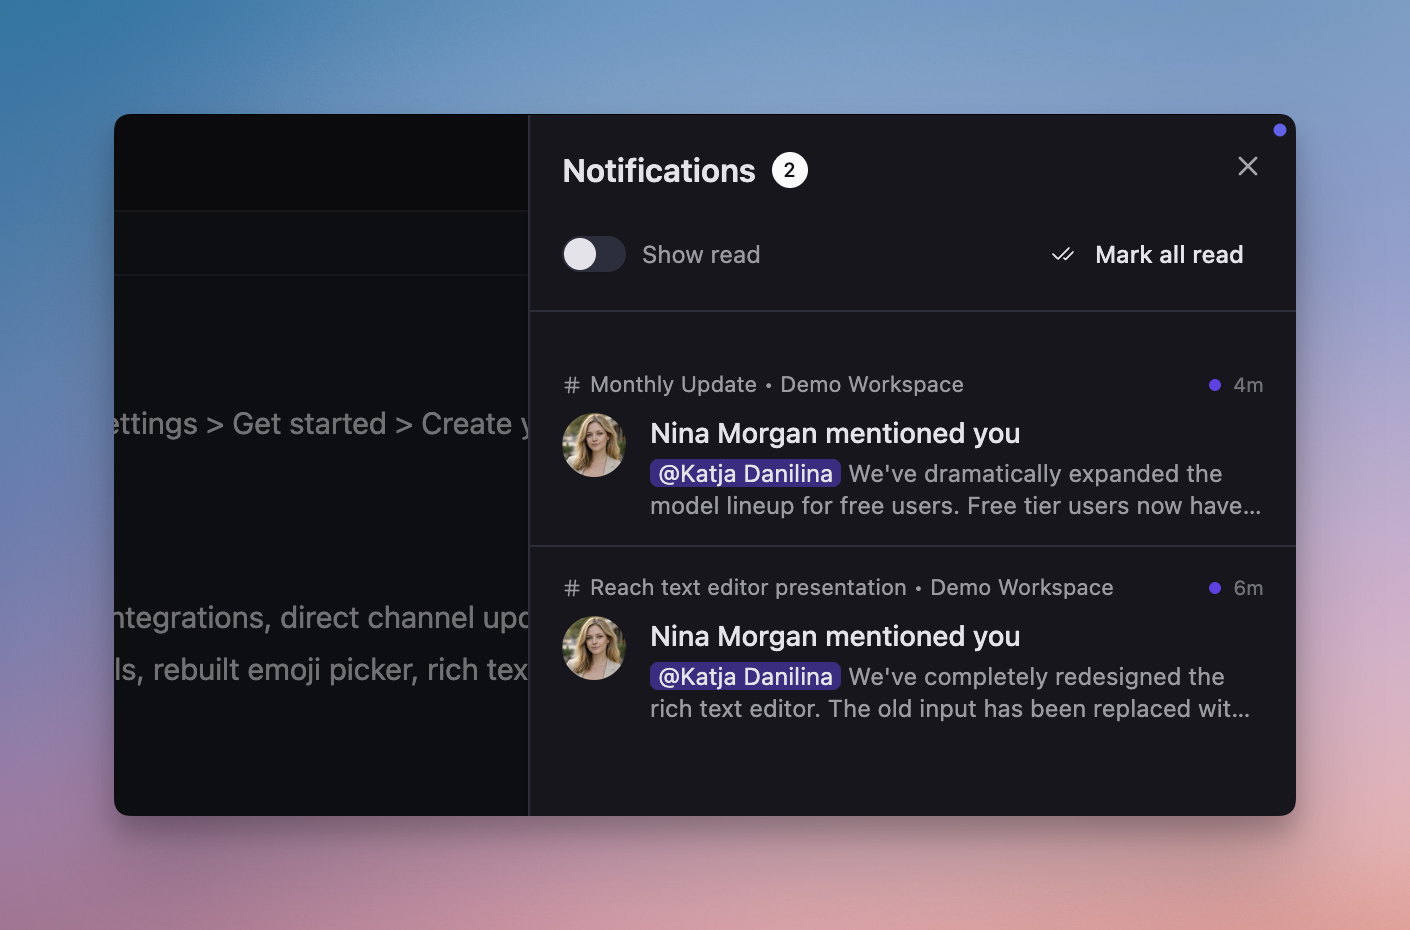Open the Reach text editor presentation channel label
The image size is (1410, 930).
pos(748,588)
